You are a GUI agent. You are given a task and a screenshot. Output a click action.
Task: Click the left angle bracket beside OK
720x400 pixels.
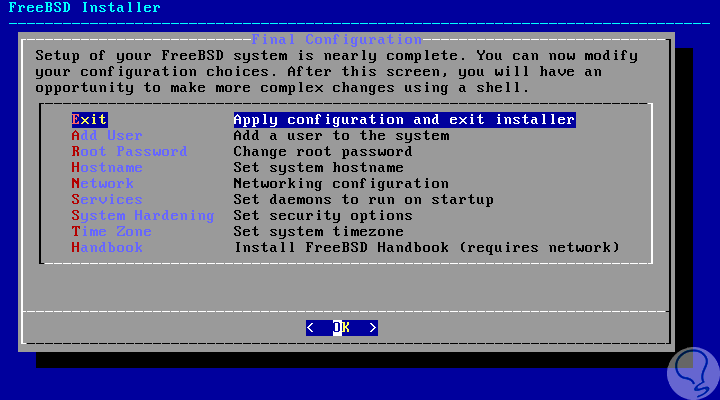coord(310,327)
